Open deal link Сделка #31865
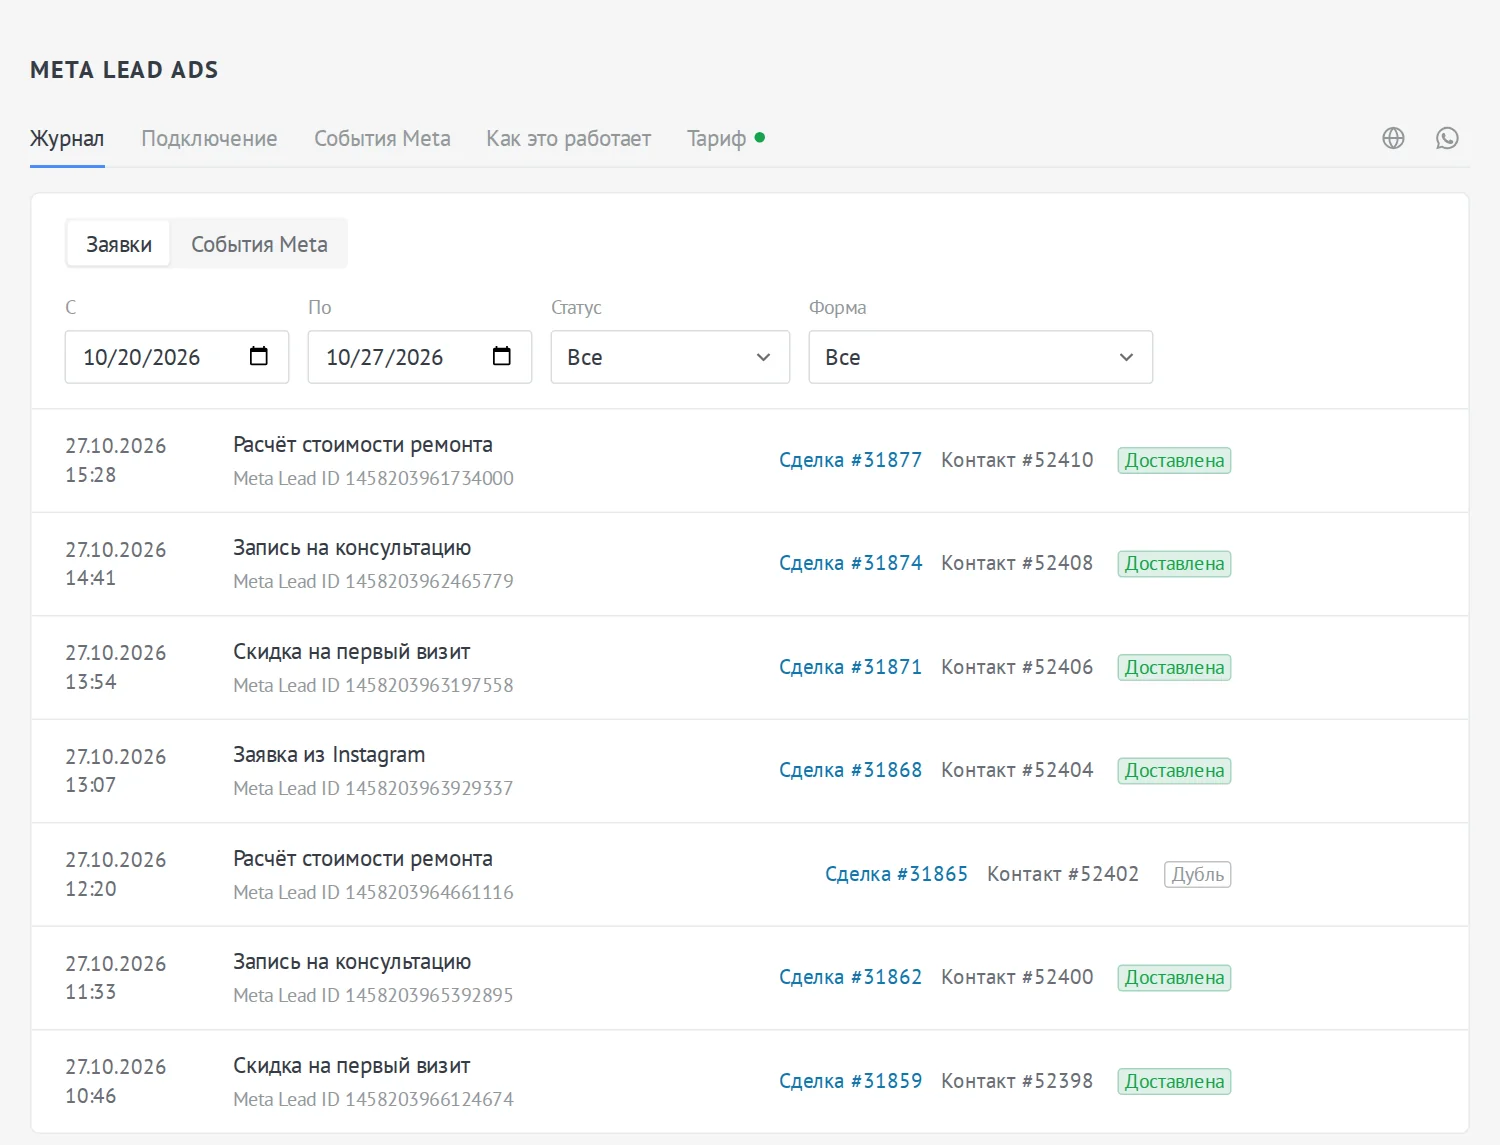 coord(896,874)
